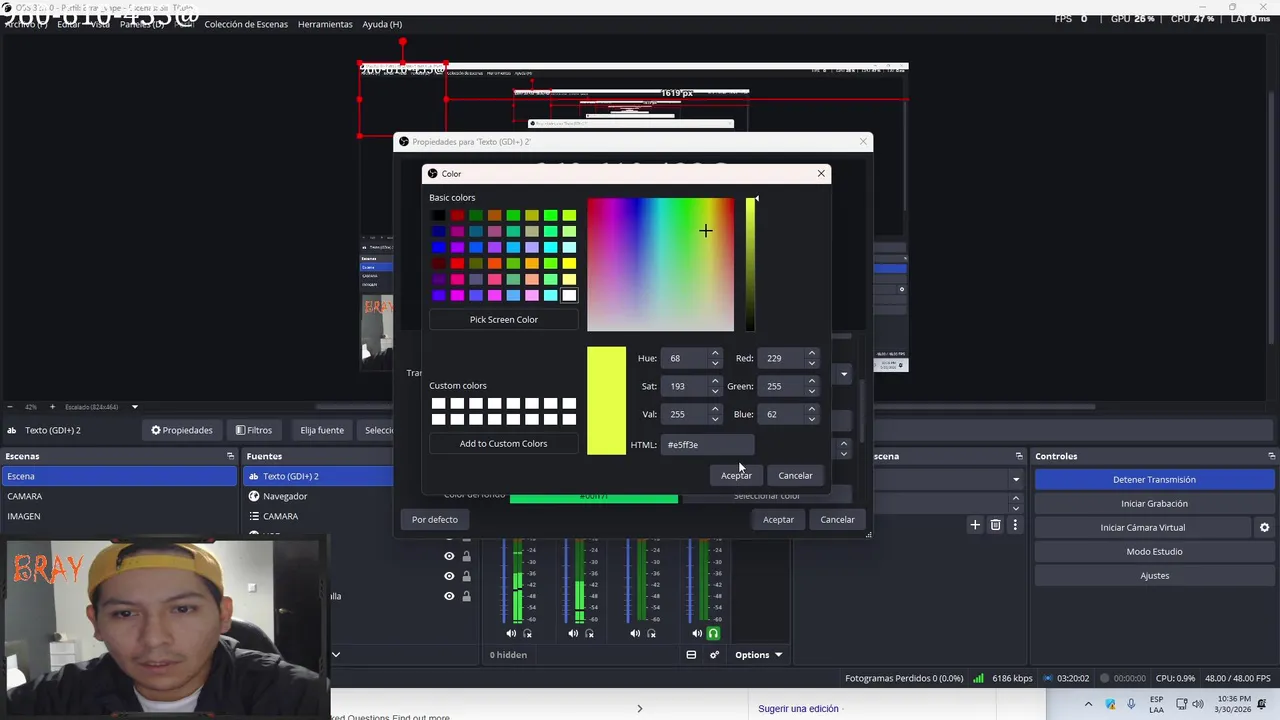Click the Sugerir una edición link

tap(798, 709)
